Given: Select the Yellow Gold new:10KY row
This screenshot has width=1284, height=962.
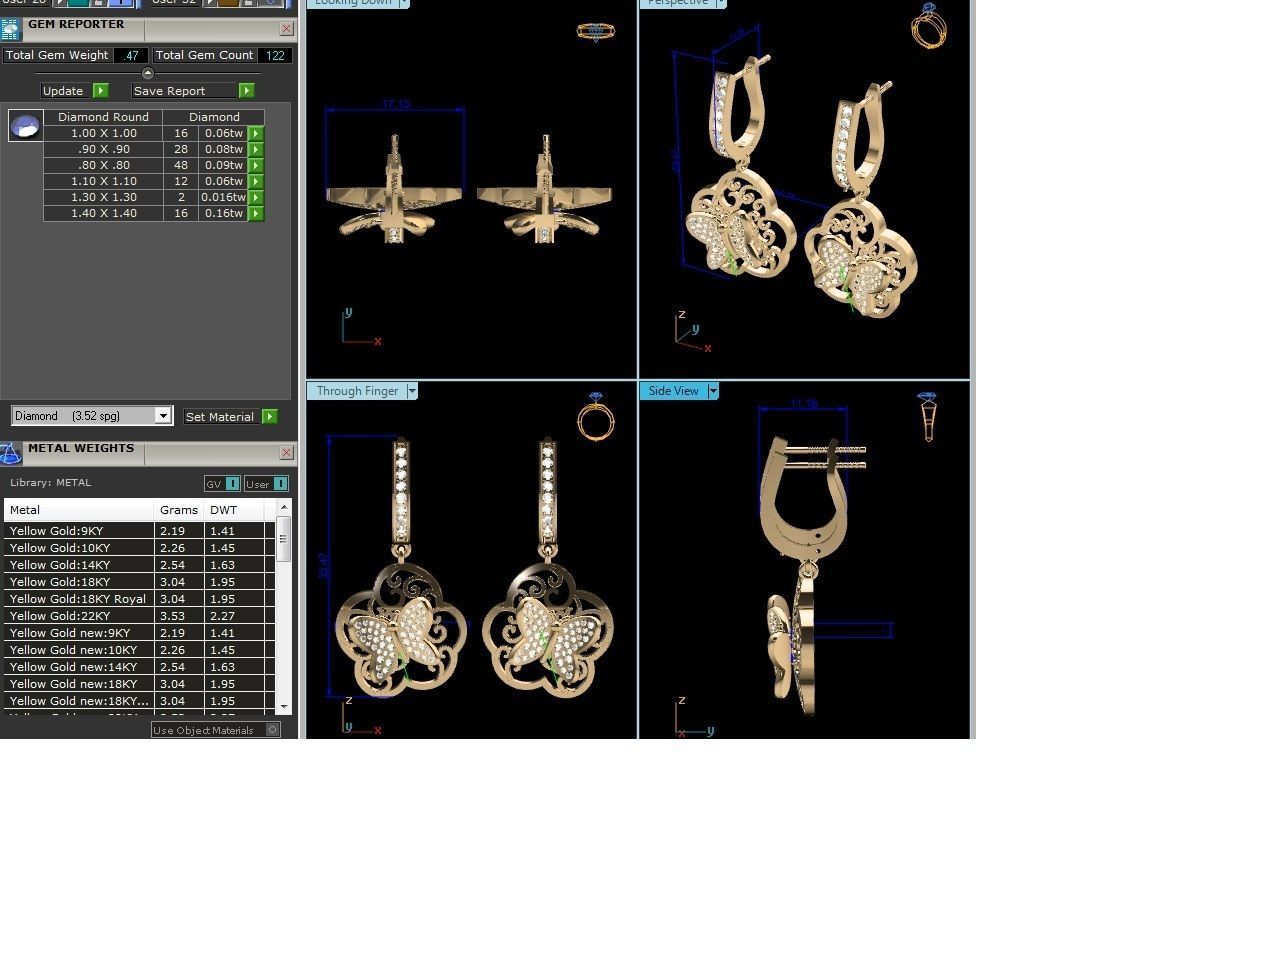Looking at the screenshot, I should pos(138,650).
